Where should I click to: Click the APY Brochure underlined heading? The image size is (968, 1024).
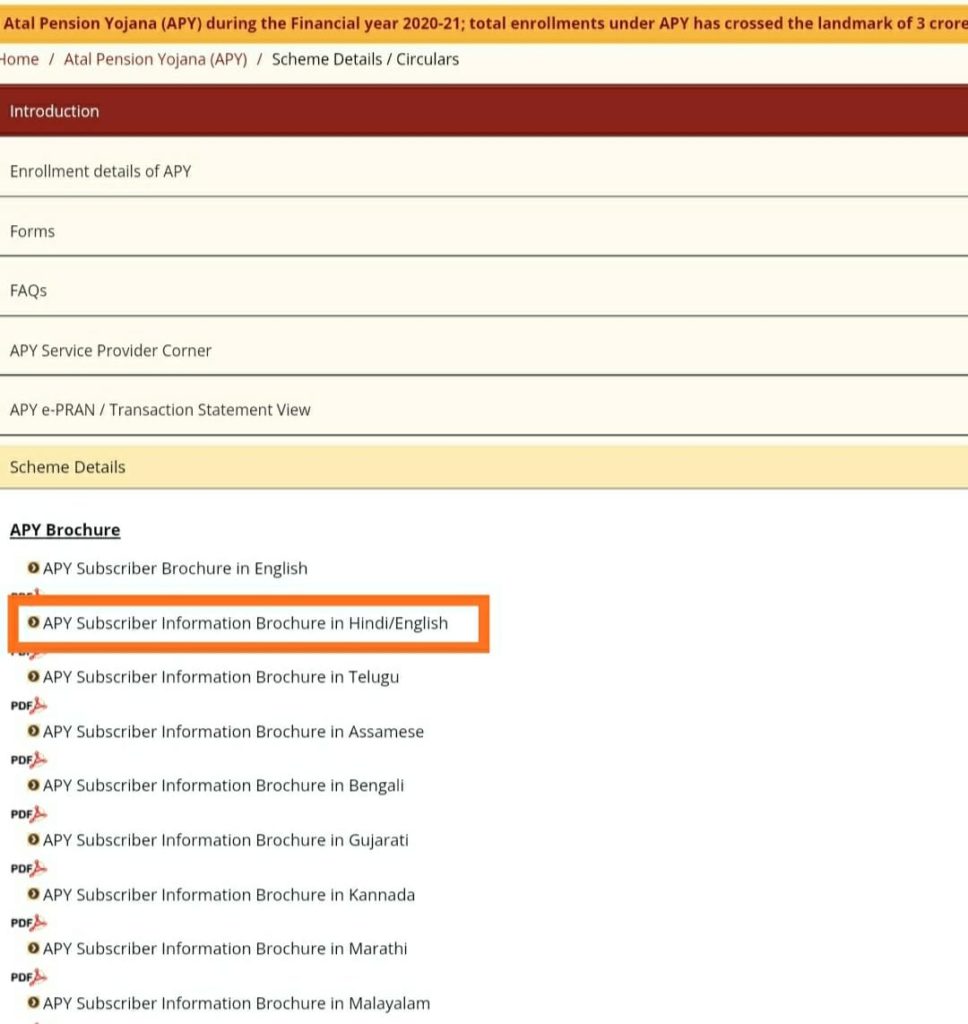(x=65, y=530)
